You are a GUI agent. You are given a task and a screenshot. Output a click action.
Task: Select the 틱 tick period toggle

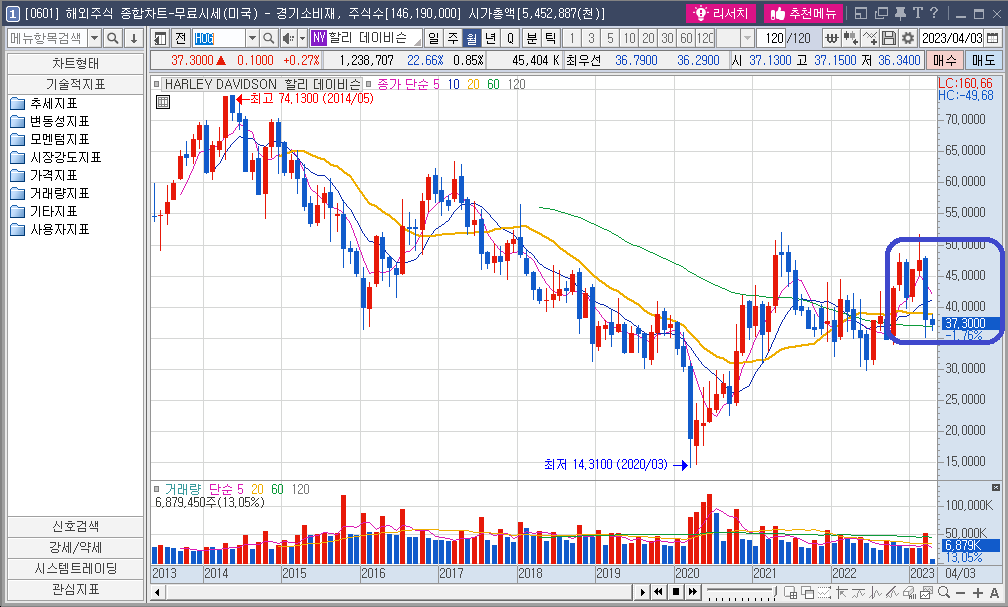click(550, 39)
